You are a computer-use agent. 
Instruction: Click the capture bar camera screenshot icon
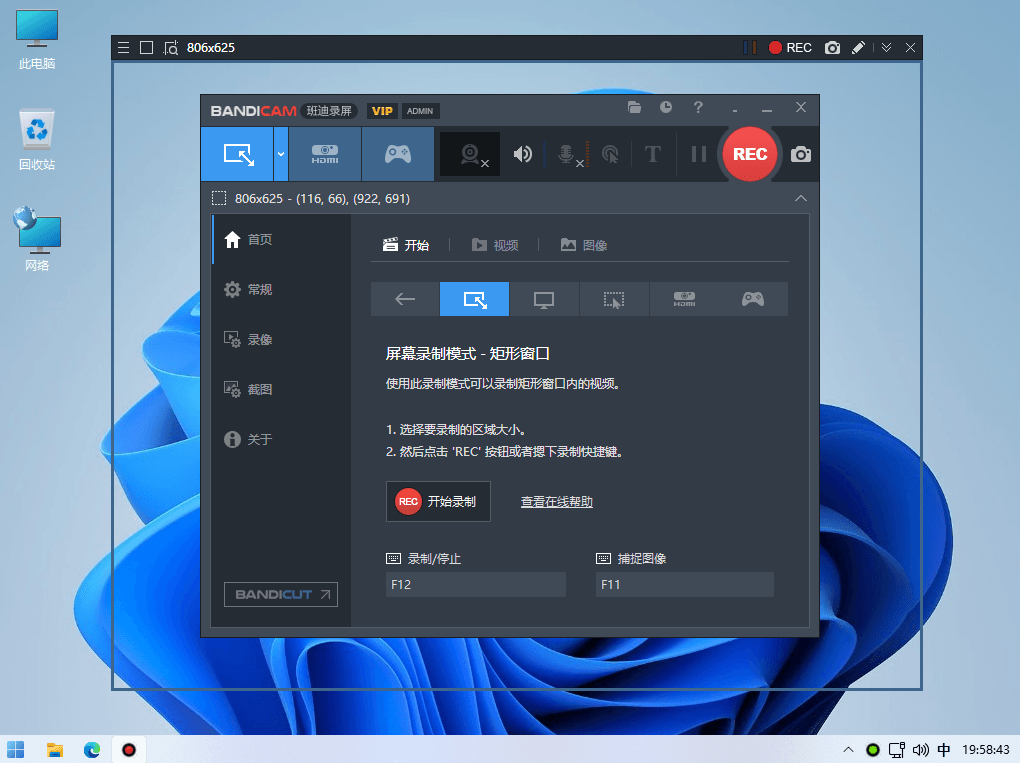click(x=832, y=47)
